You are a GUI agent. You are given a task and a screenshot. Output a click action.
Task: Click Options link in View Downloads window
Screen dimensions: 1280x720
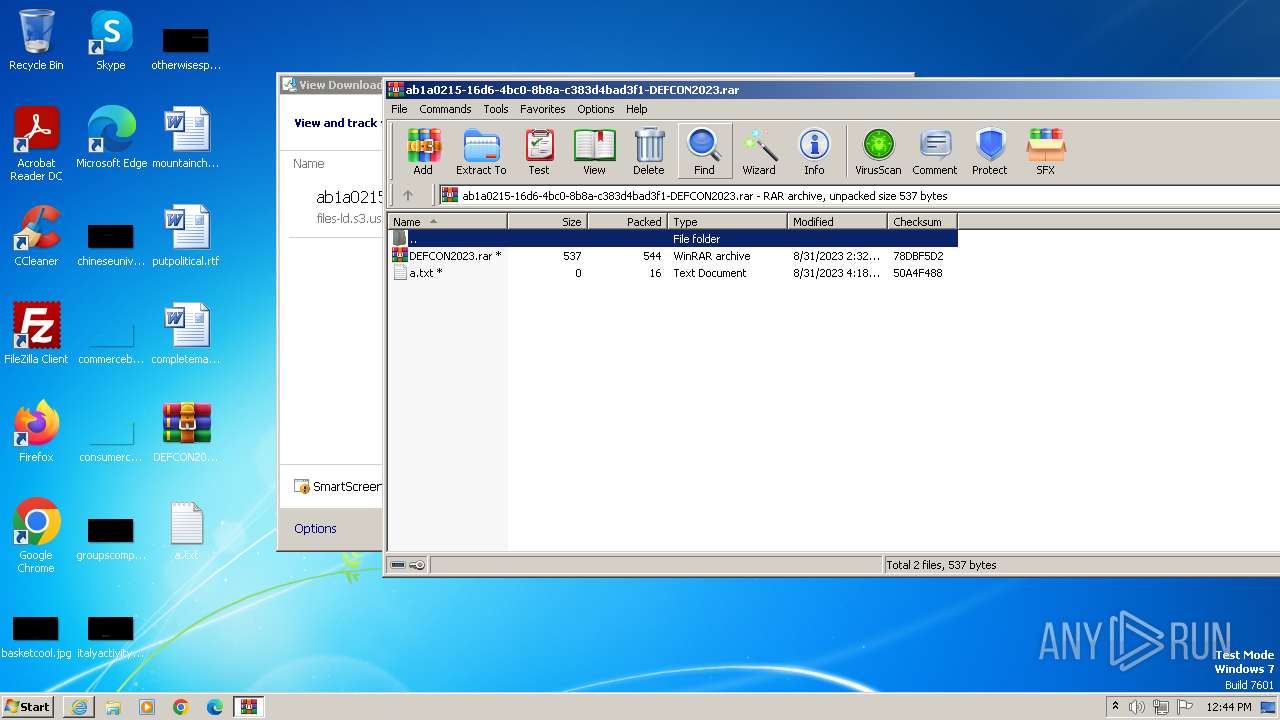(x=315, y=529)
